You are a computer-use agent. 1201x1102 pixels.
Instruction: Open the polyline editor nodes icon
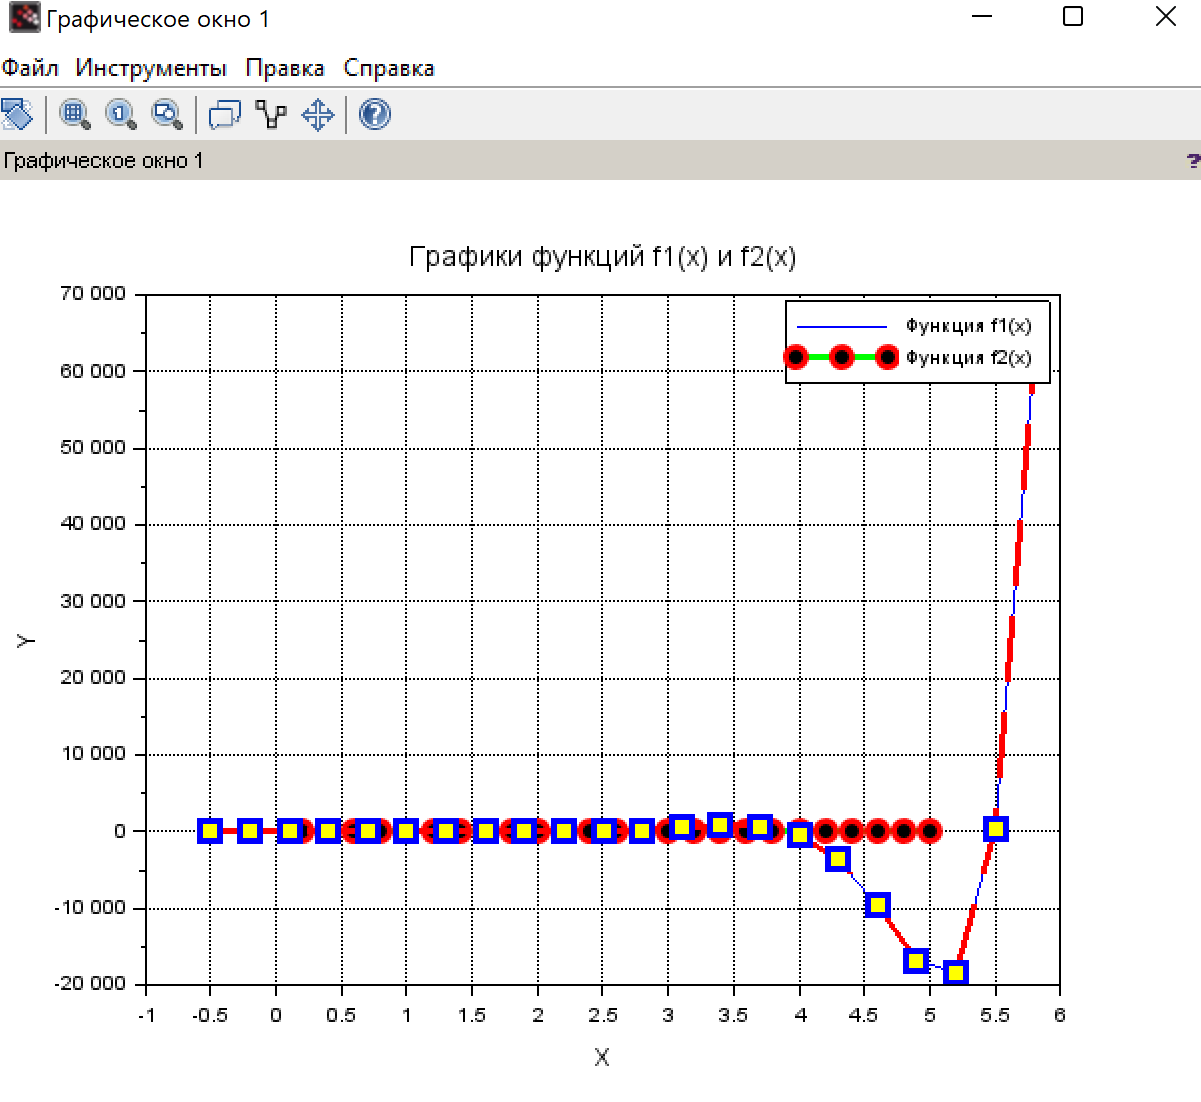tap(271, 115)
